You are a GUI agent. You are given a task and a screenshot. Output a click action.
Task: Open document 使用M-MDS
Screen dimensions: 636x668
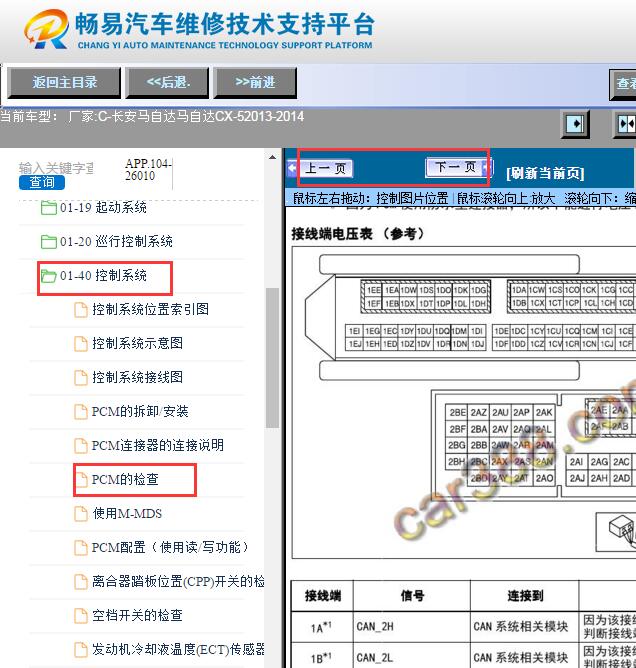point(127,514)
